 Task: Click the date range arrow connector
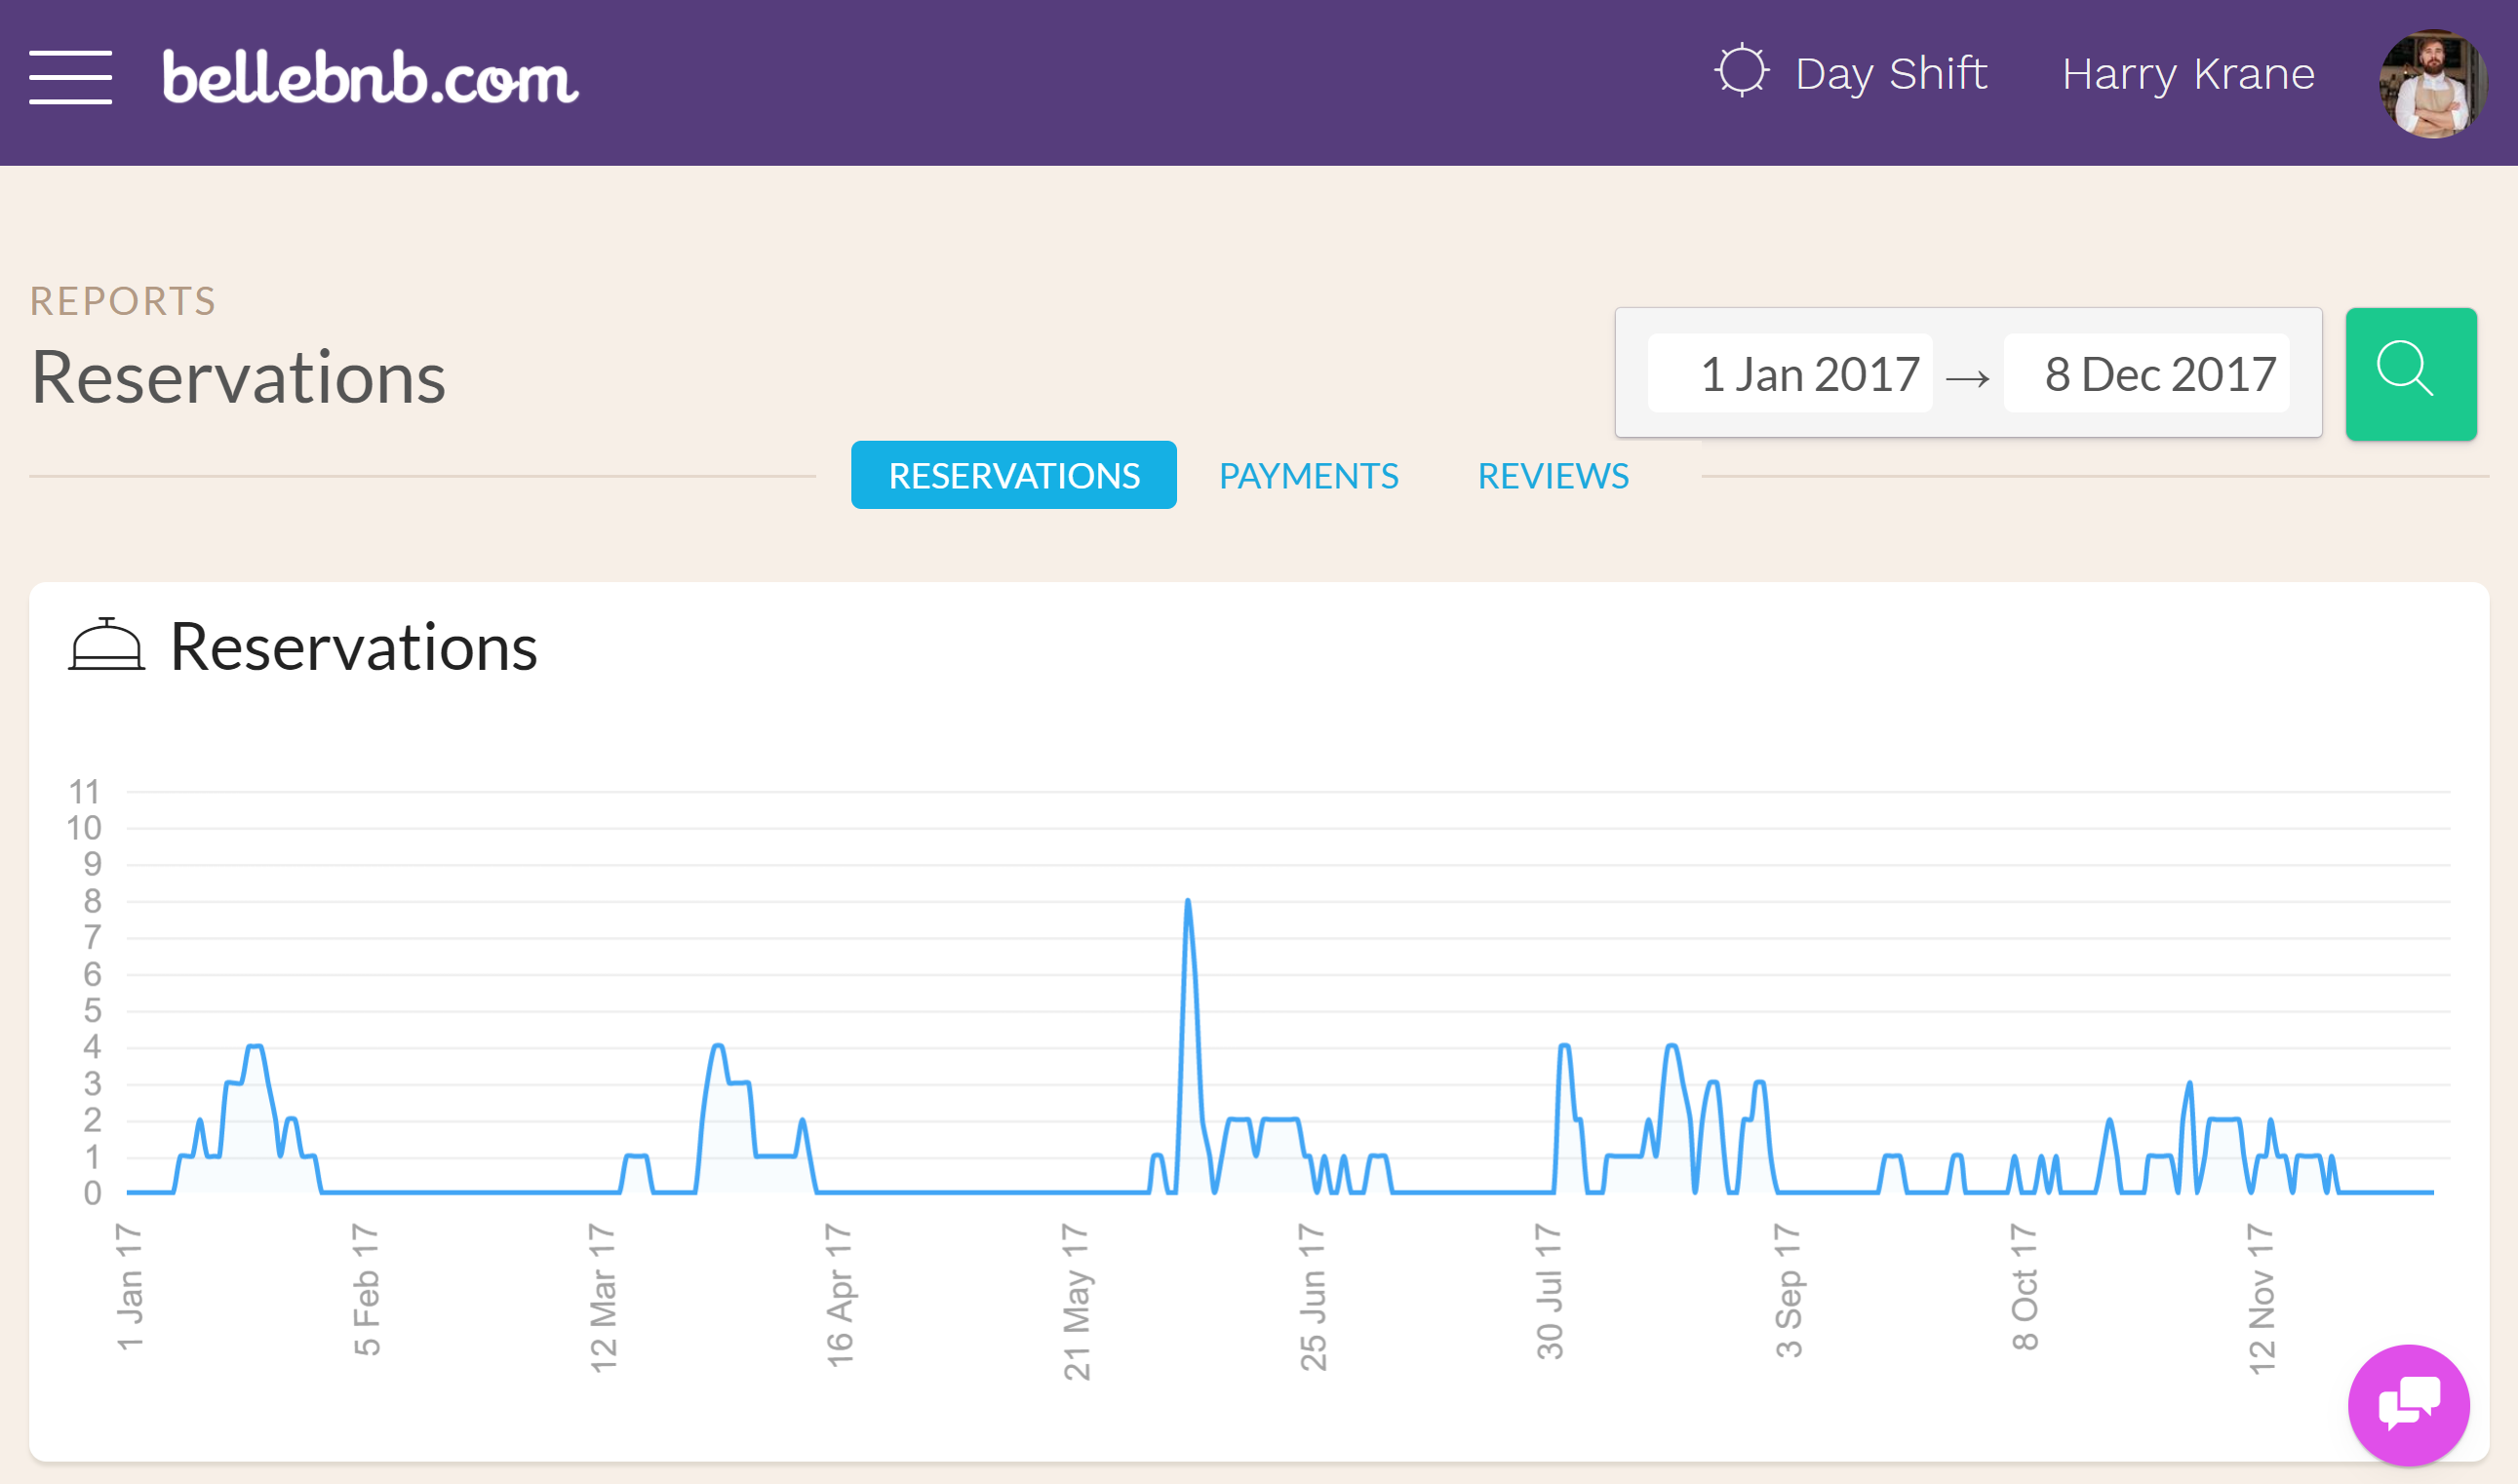pyautogui.click(x=1967, y=372)
